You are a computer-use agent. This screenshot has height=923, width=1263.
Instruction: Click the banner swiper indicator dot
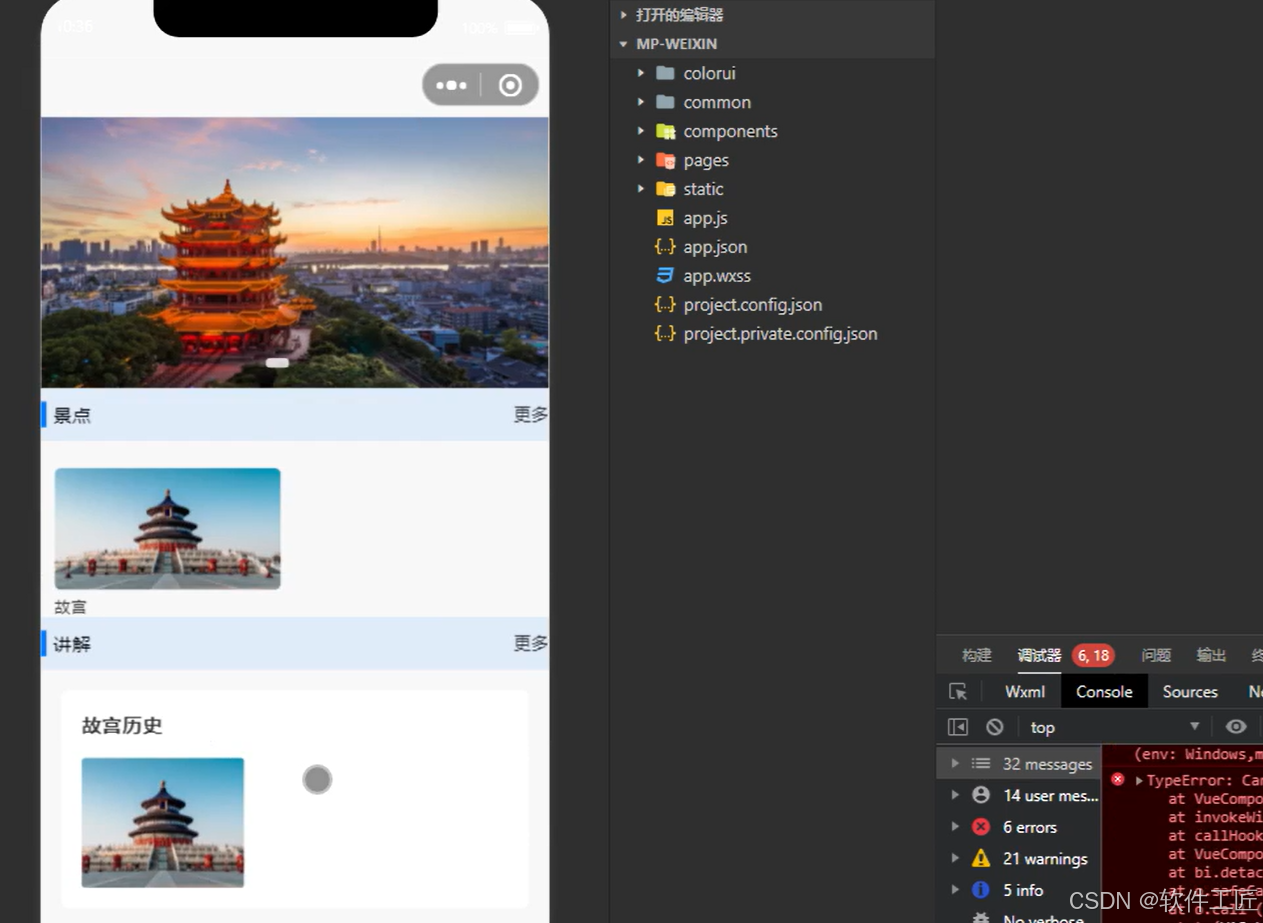277,363
